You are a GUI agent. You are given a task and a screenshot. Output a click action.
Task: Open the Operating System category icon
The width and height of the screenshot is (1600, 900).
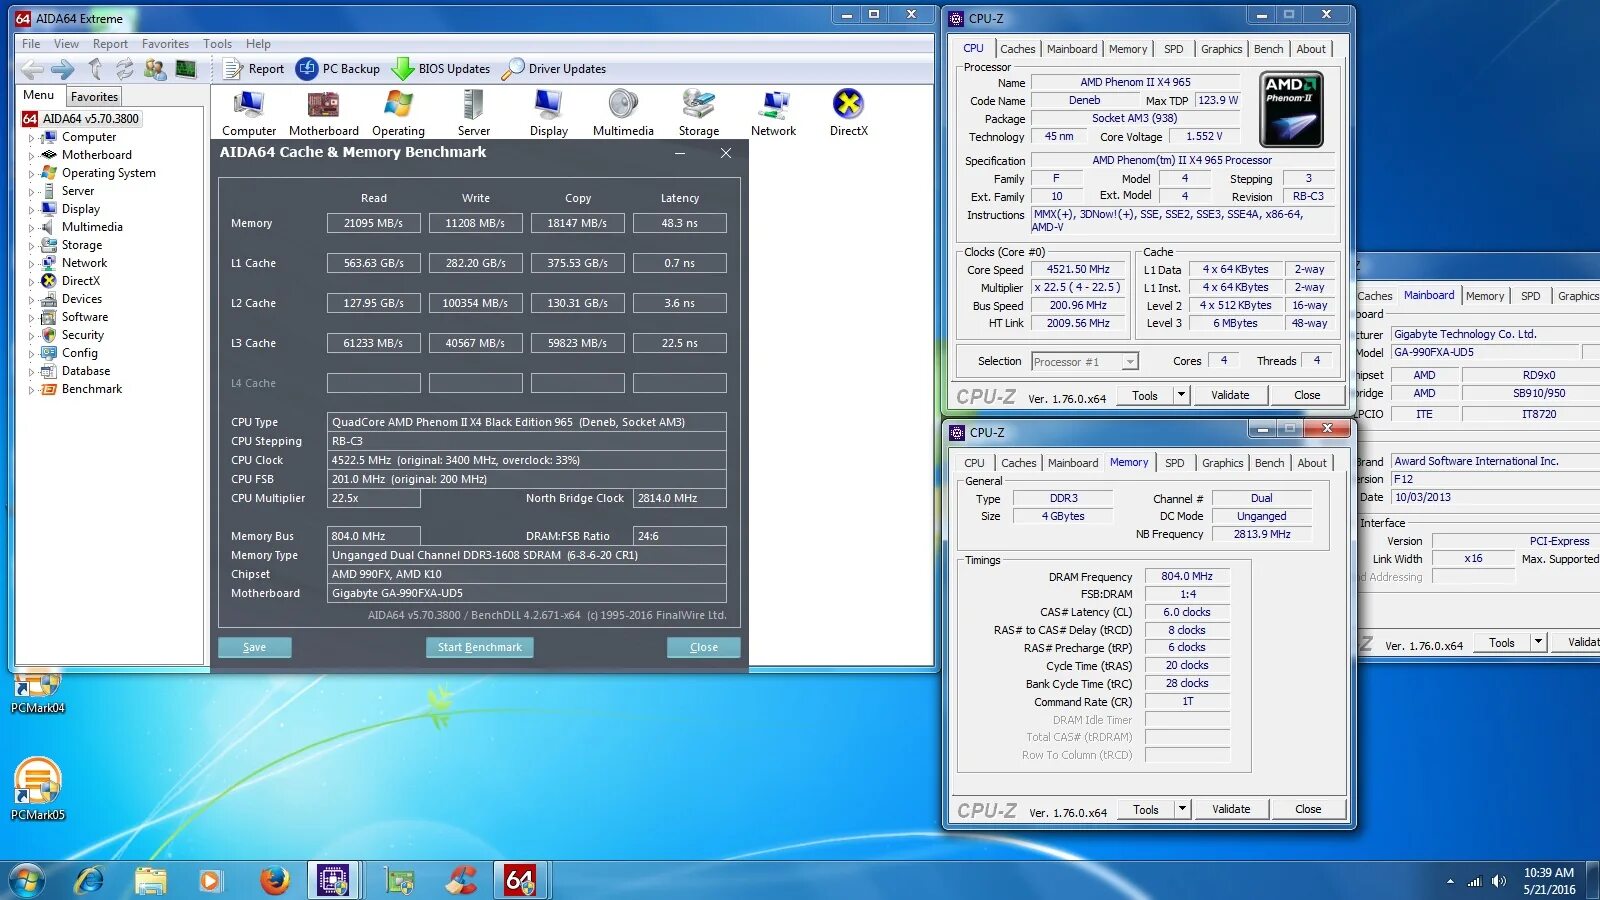[x=398, y=113]
